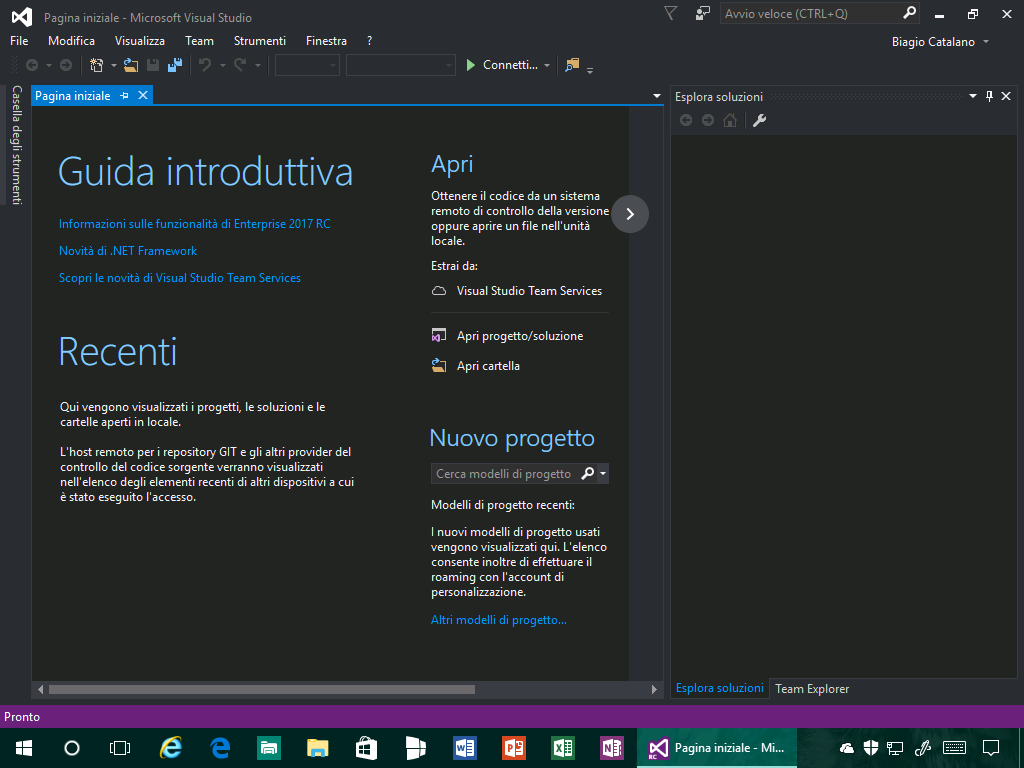Click the project template search magnifier

point(588,473)
